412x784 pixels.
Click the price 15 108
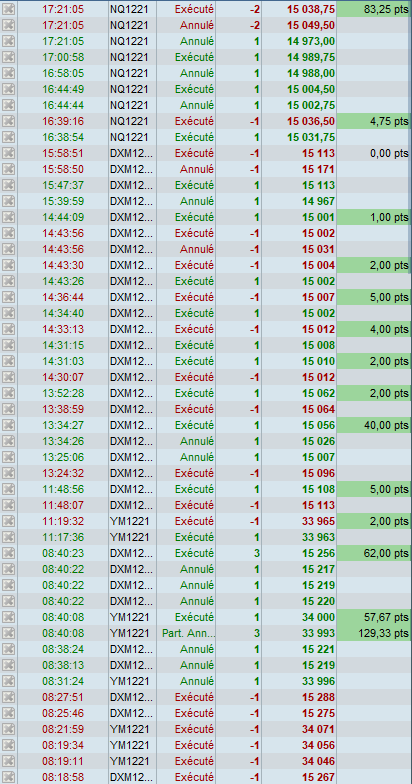[318, 489]
